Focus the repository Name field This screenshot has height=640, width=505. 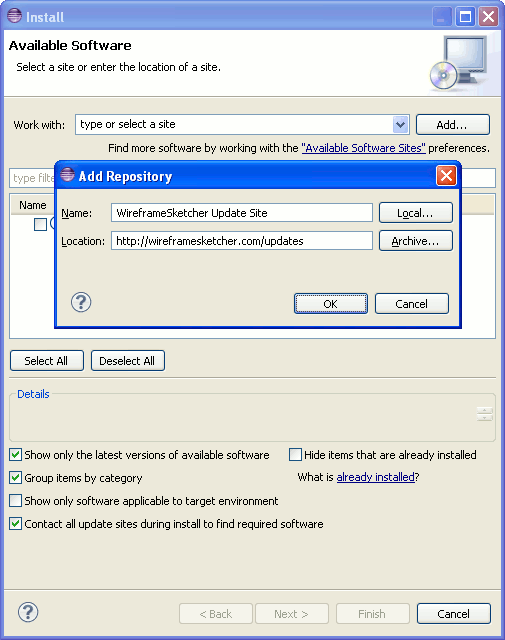coord(242,213)
